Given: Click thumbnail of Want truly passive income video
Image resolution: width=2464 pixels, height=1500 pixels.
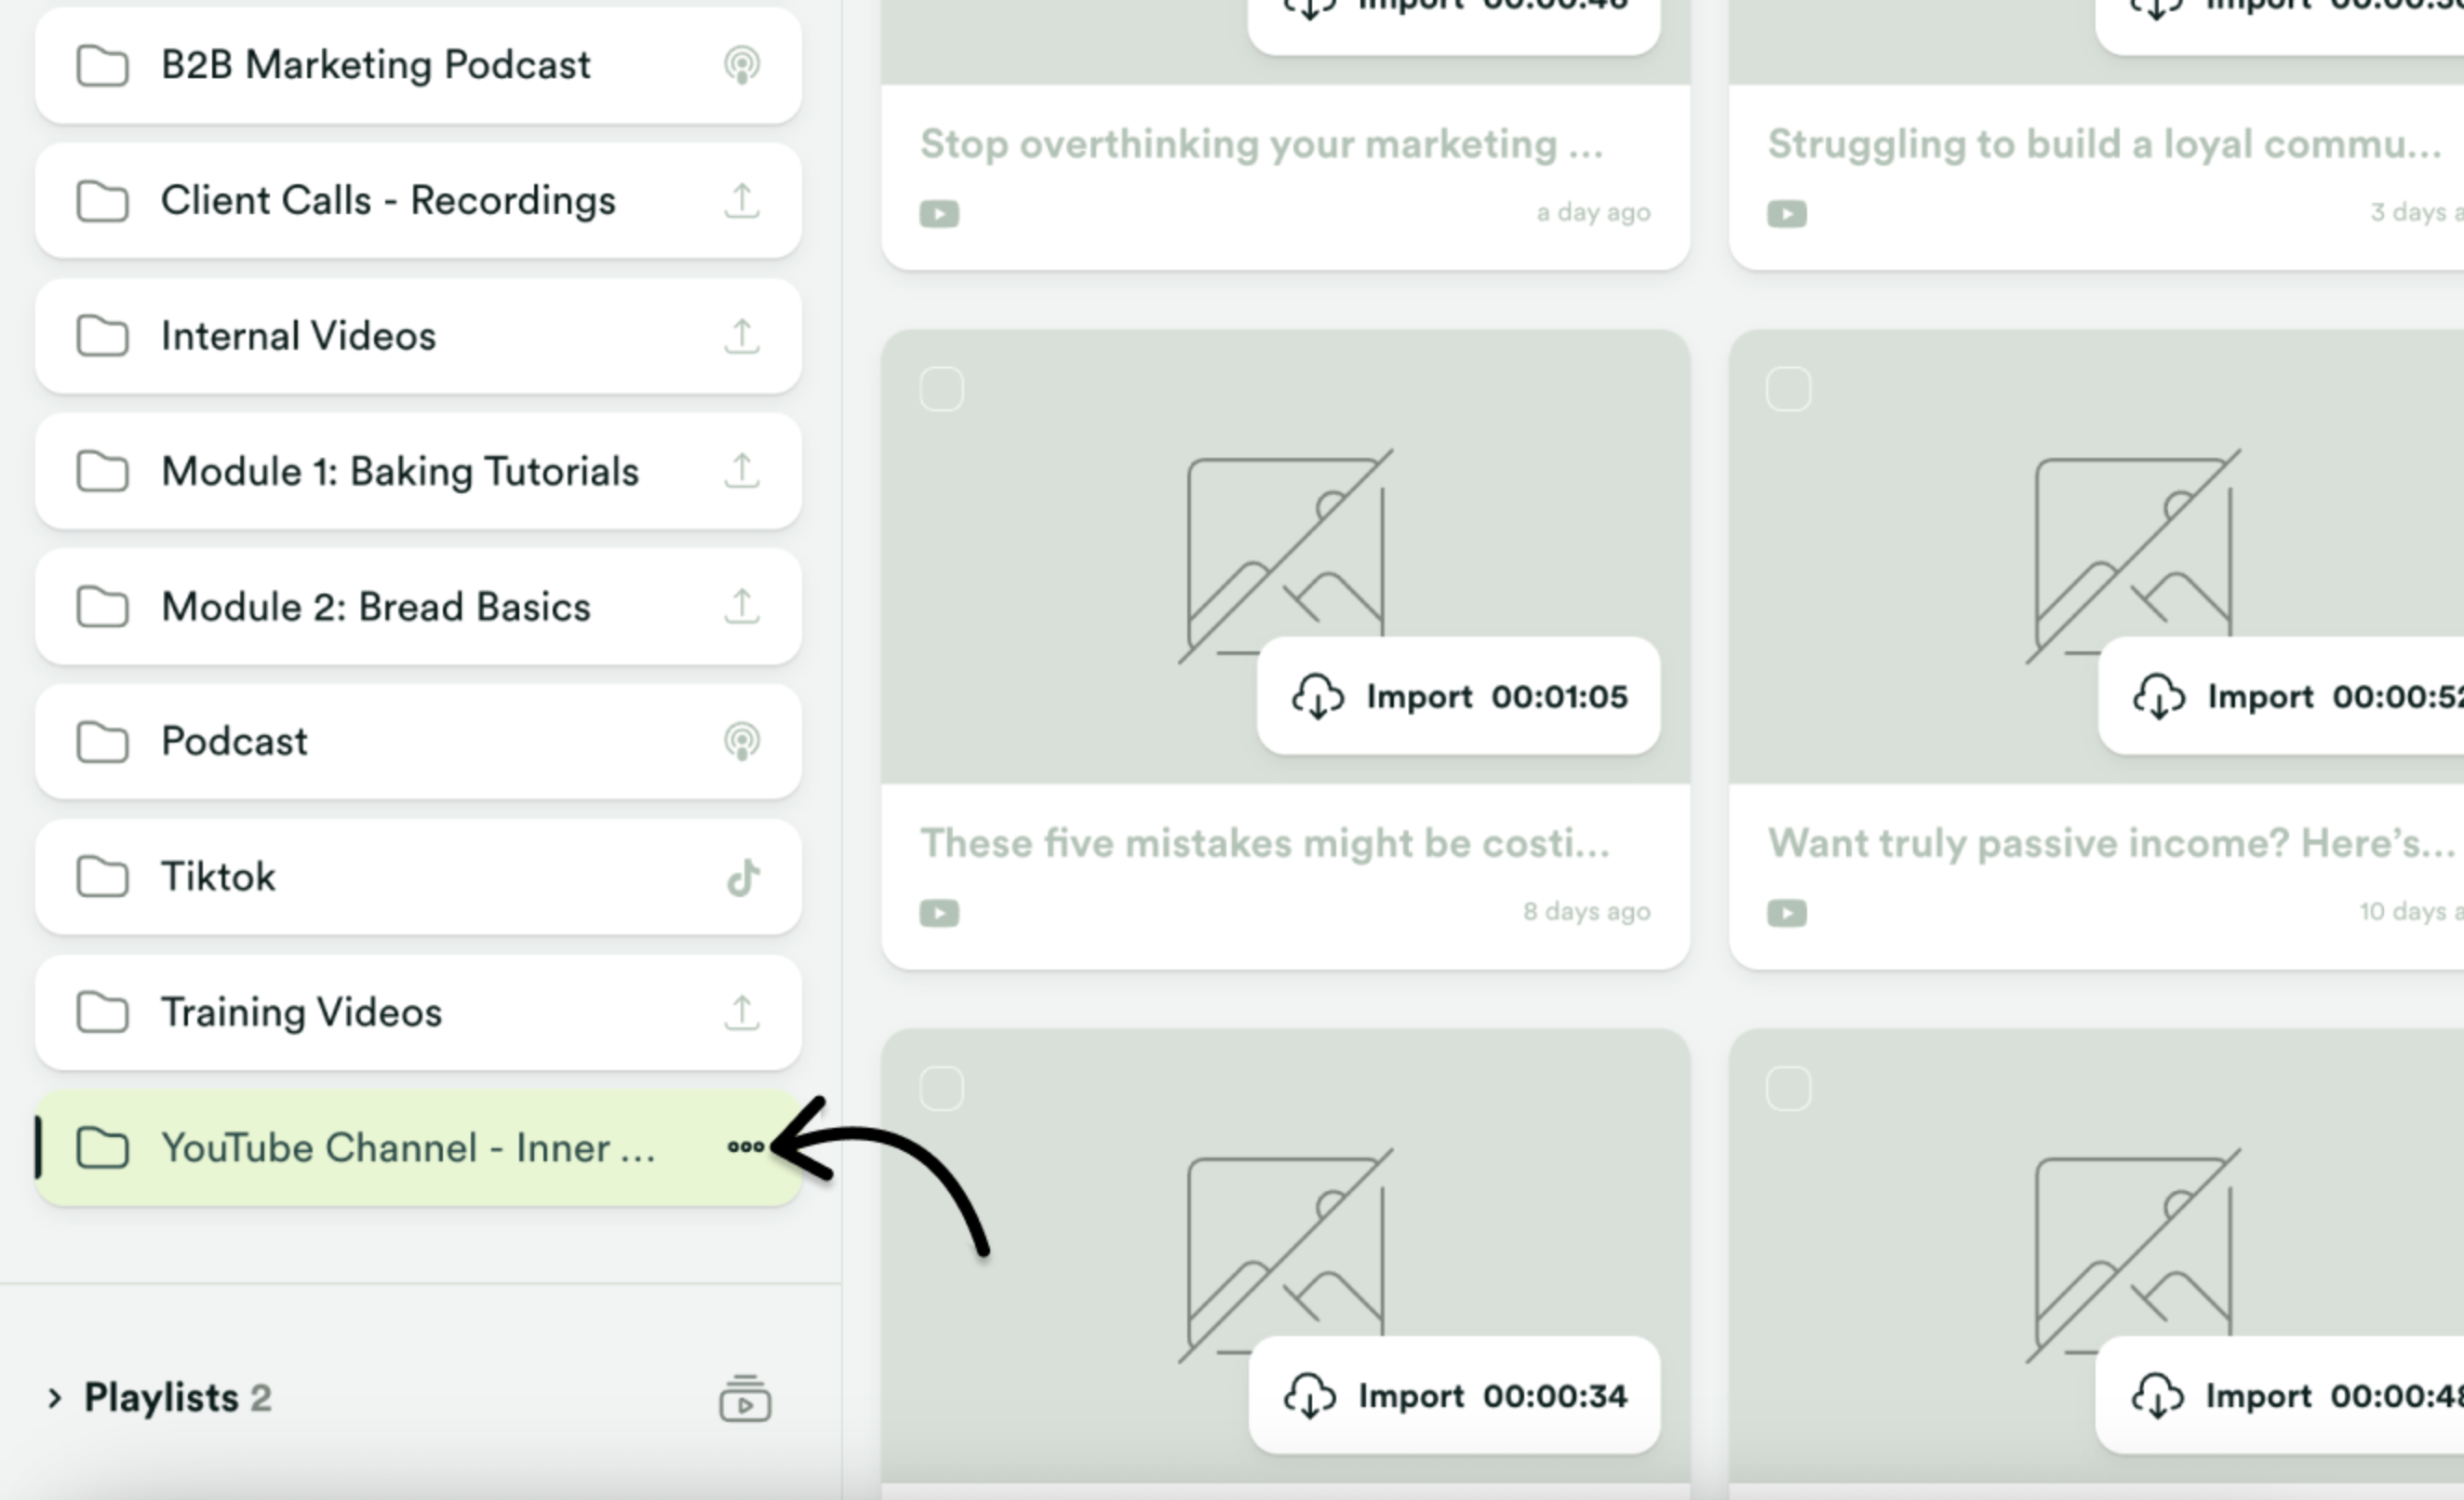Looking at the screenshot, I should (2097, 557).
